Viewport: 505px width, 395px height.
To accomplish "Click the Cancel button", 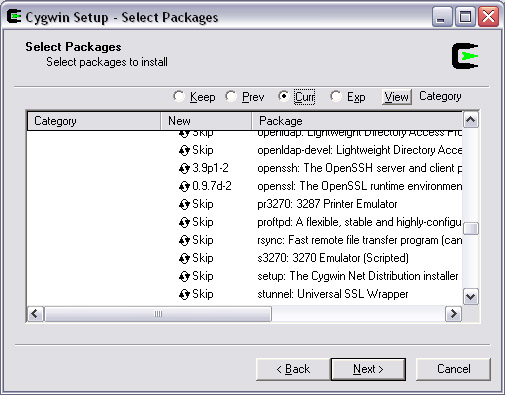I will tap(453, 369).
